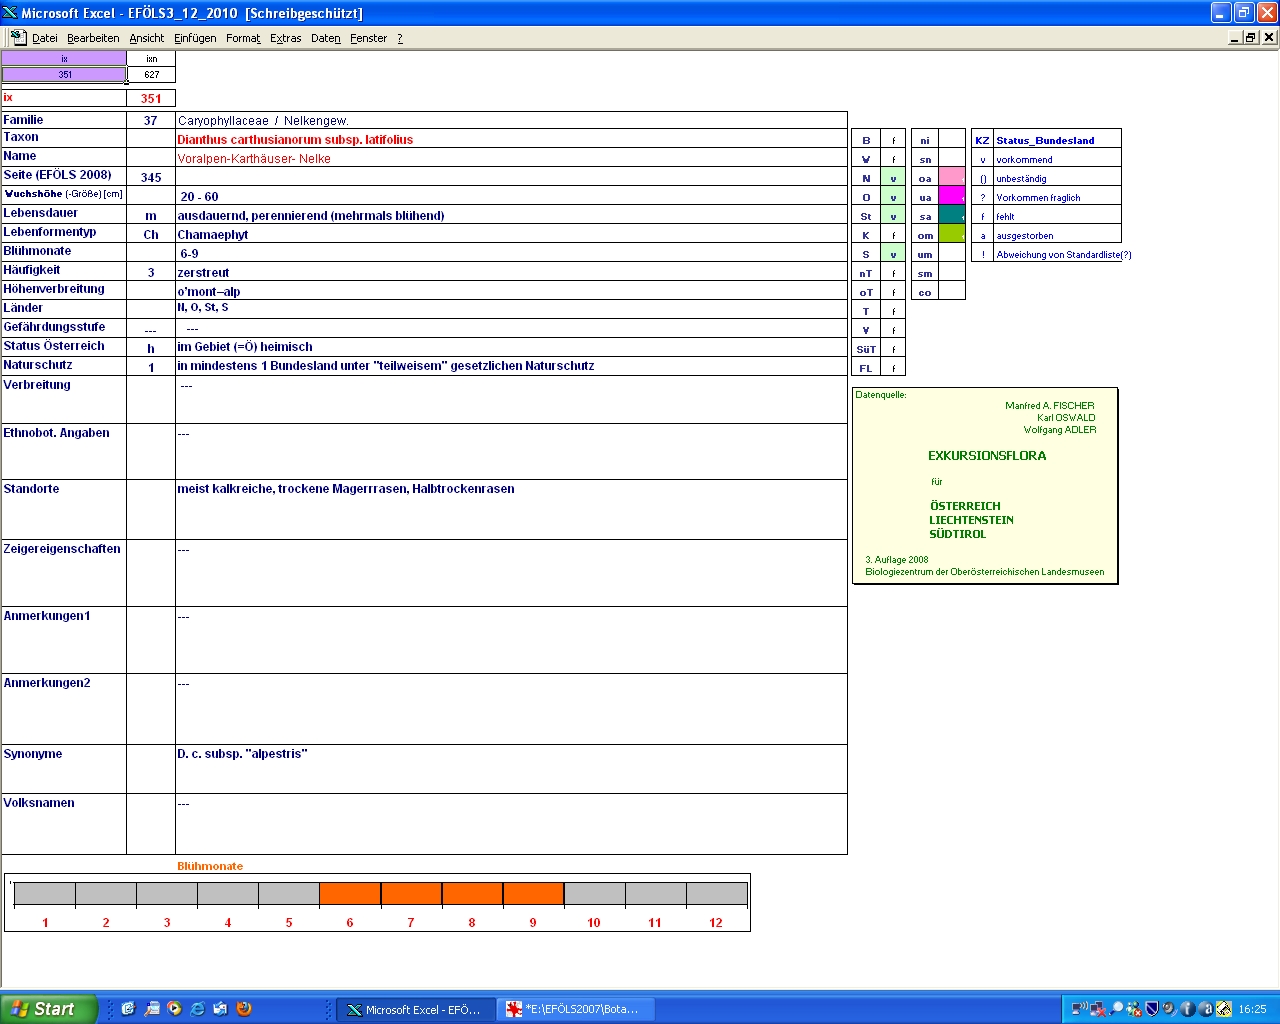Select the Familie cell Caryophyllaceae / Nelkengew.
The width and height of the screenshot is (1280, 1024).
tap(511, 120)
